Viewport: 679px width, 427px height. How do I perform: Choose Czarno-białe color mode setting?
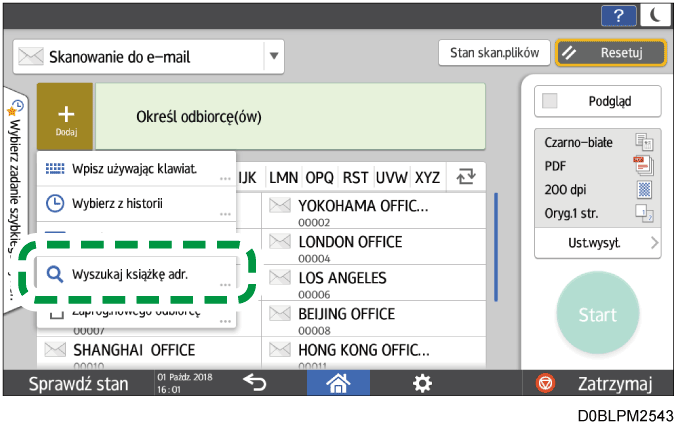coord(597,142)
